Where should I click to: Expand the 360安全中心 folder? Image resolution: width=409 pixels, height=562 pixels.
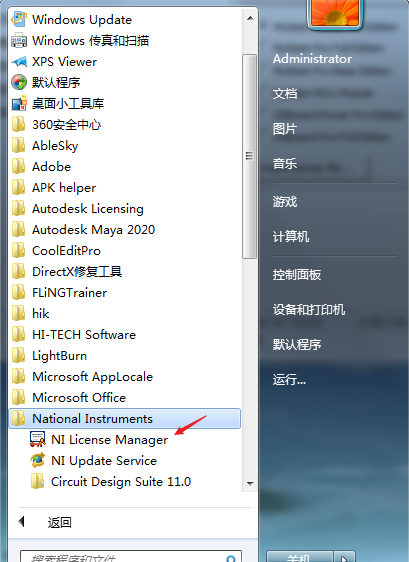coord(57,125)
